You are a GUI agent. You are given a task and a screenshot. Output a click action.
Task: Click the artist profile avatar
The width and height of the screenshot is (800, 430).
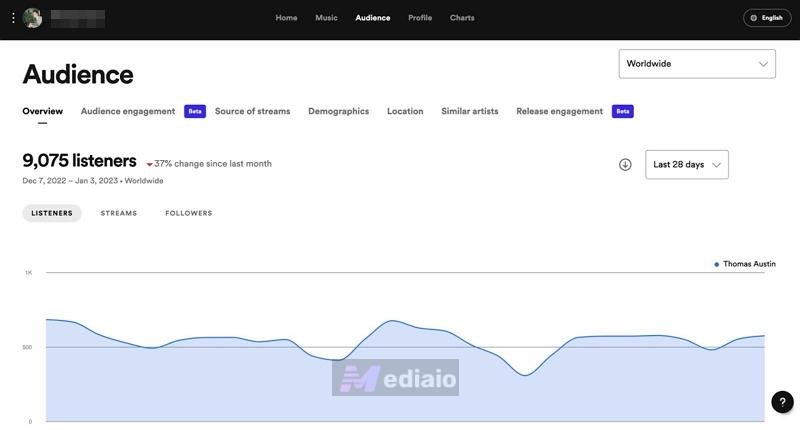pos(32,18)
